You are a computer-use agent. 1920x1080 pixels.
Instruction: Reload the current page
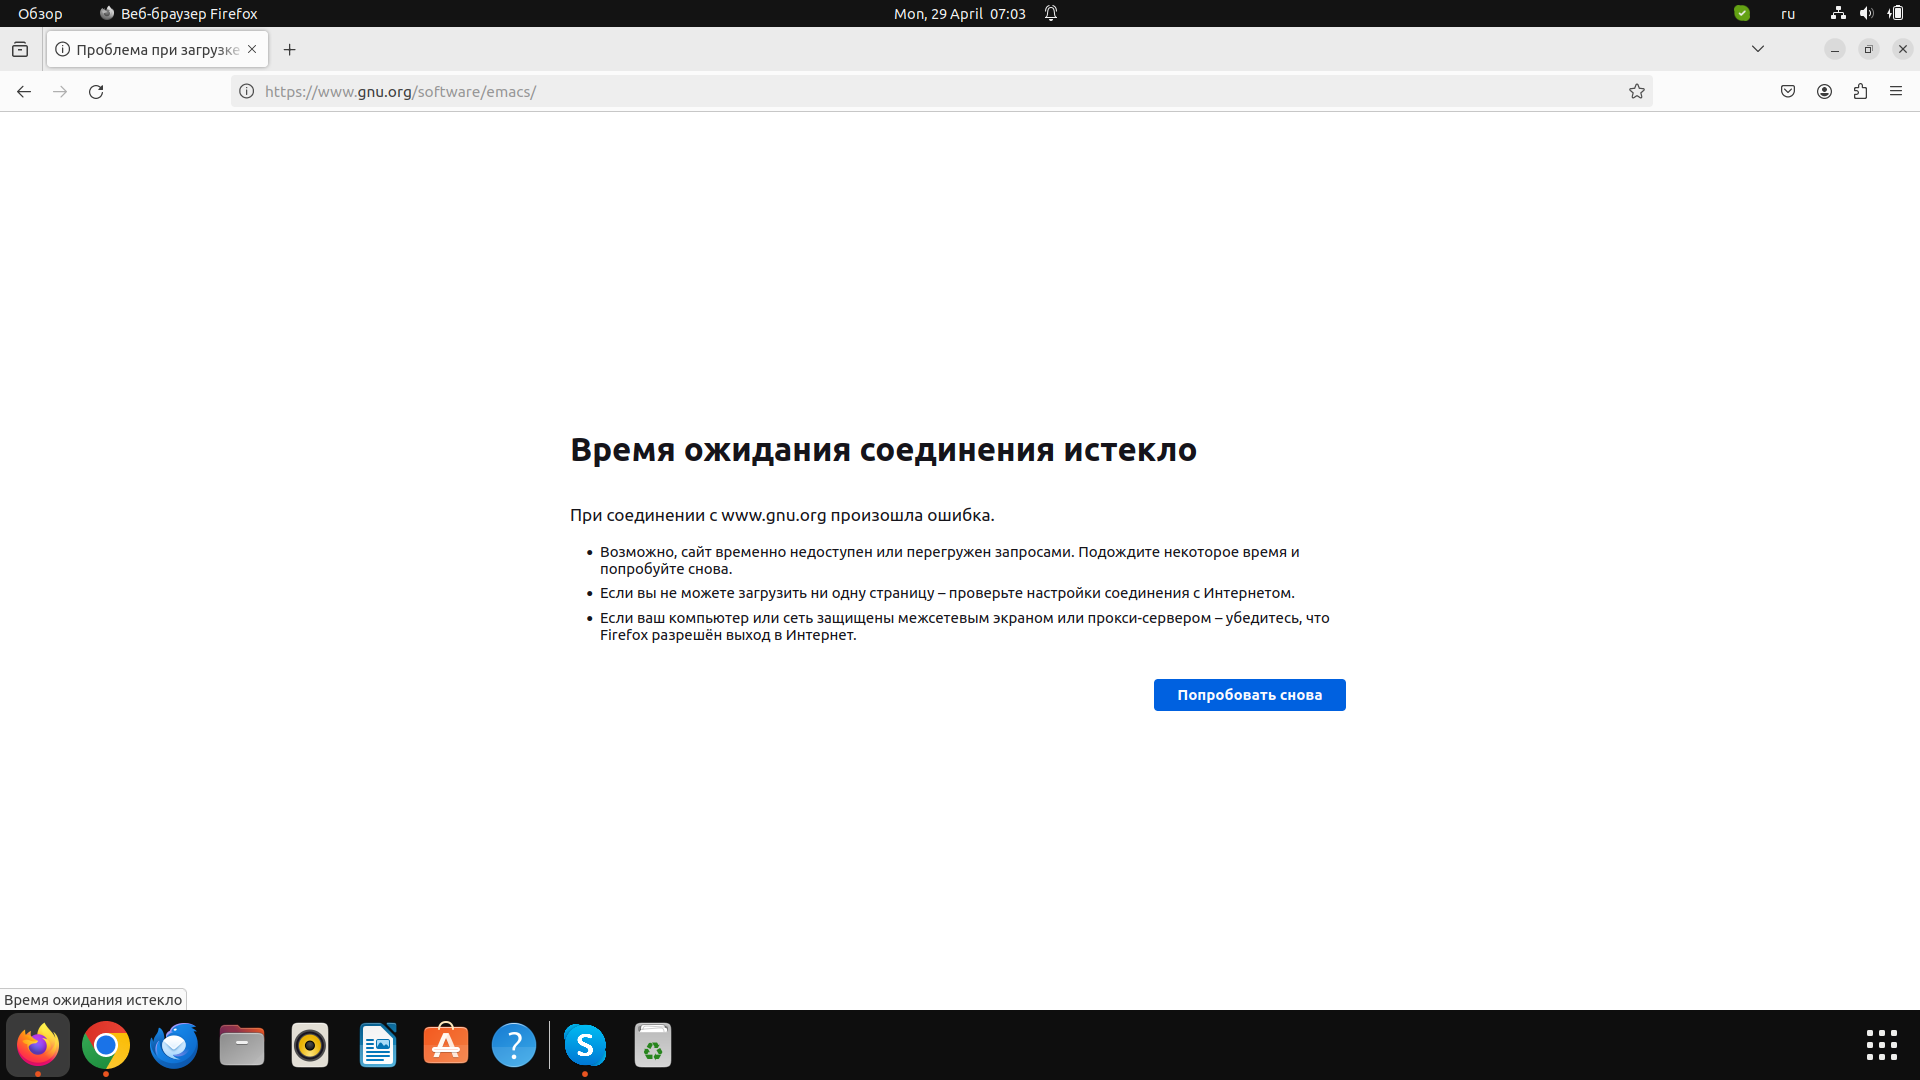tap(96, 91)
